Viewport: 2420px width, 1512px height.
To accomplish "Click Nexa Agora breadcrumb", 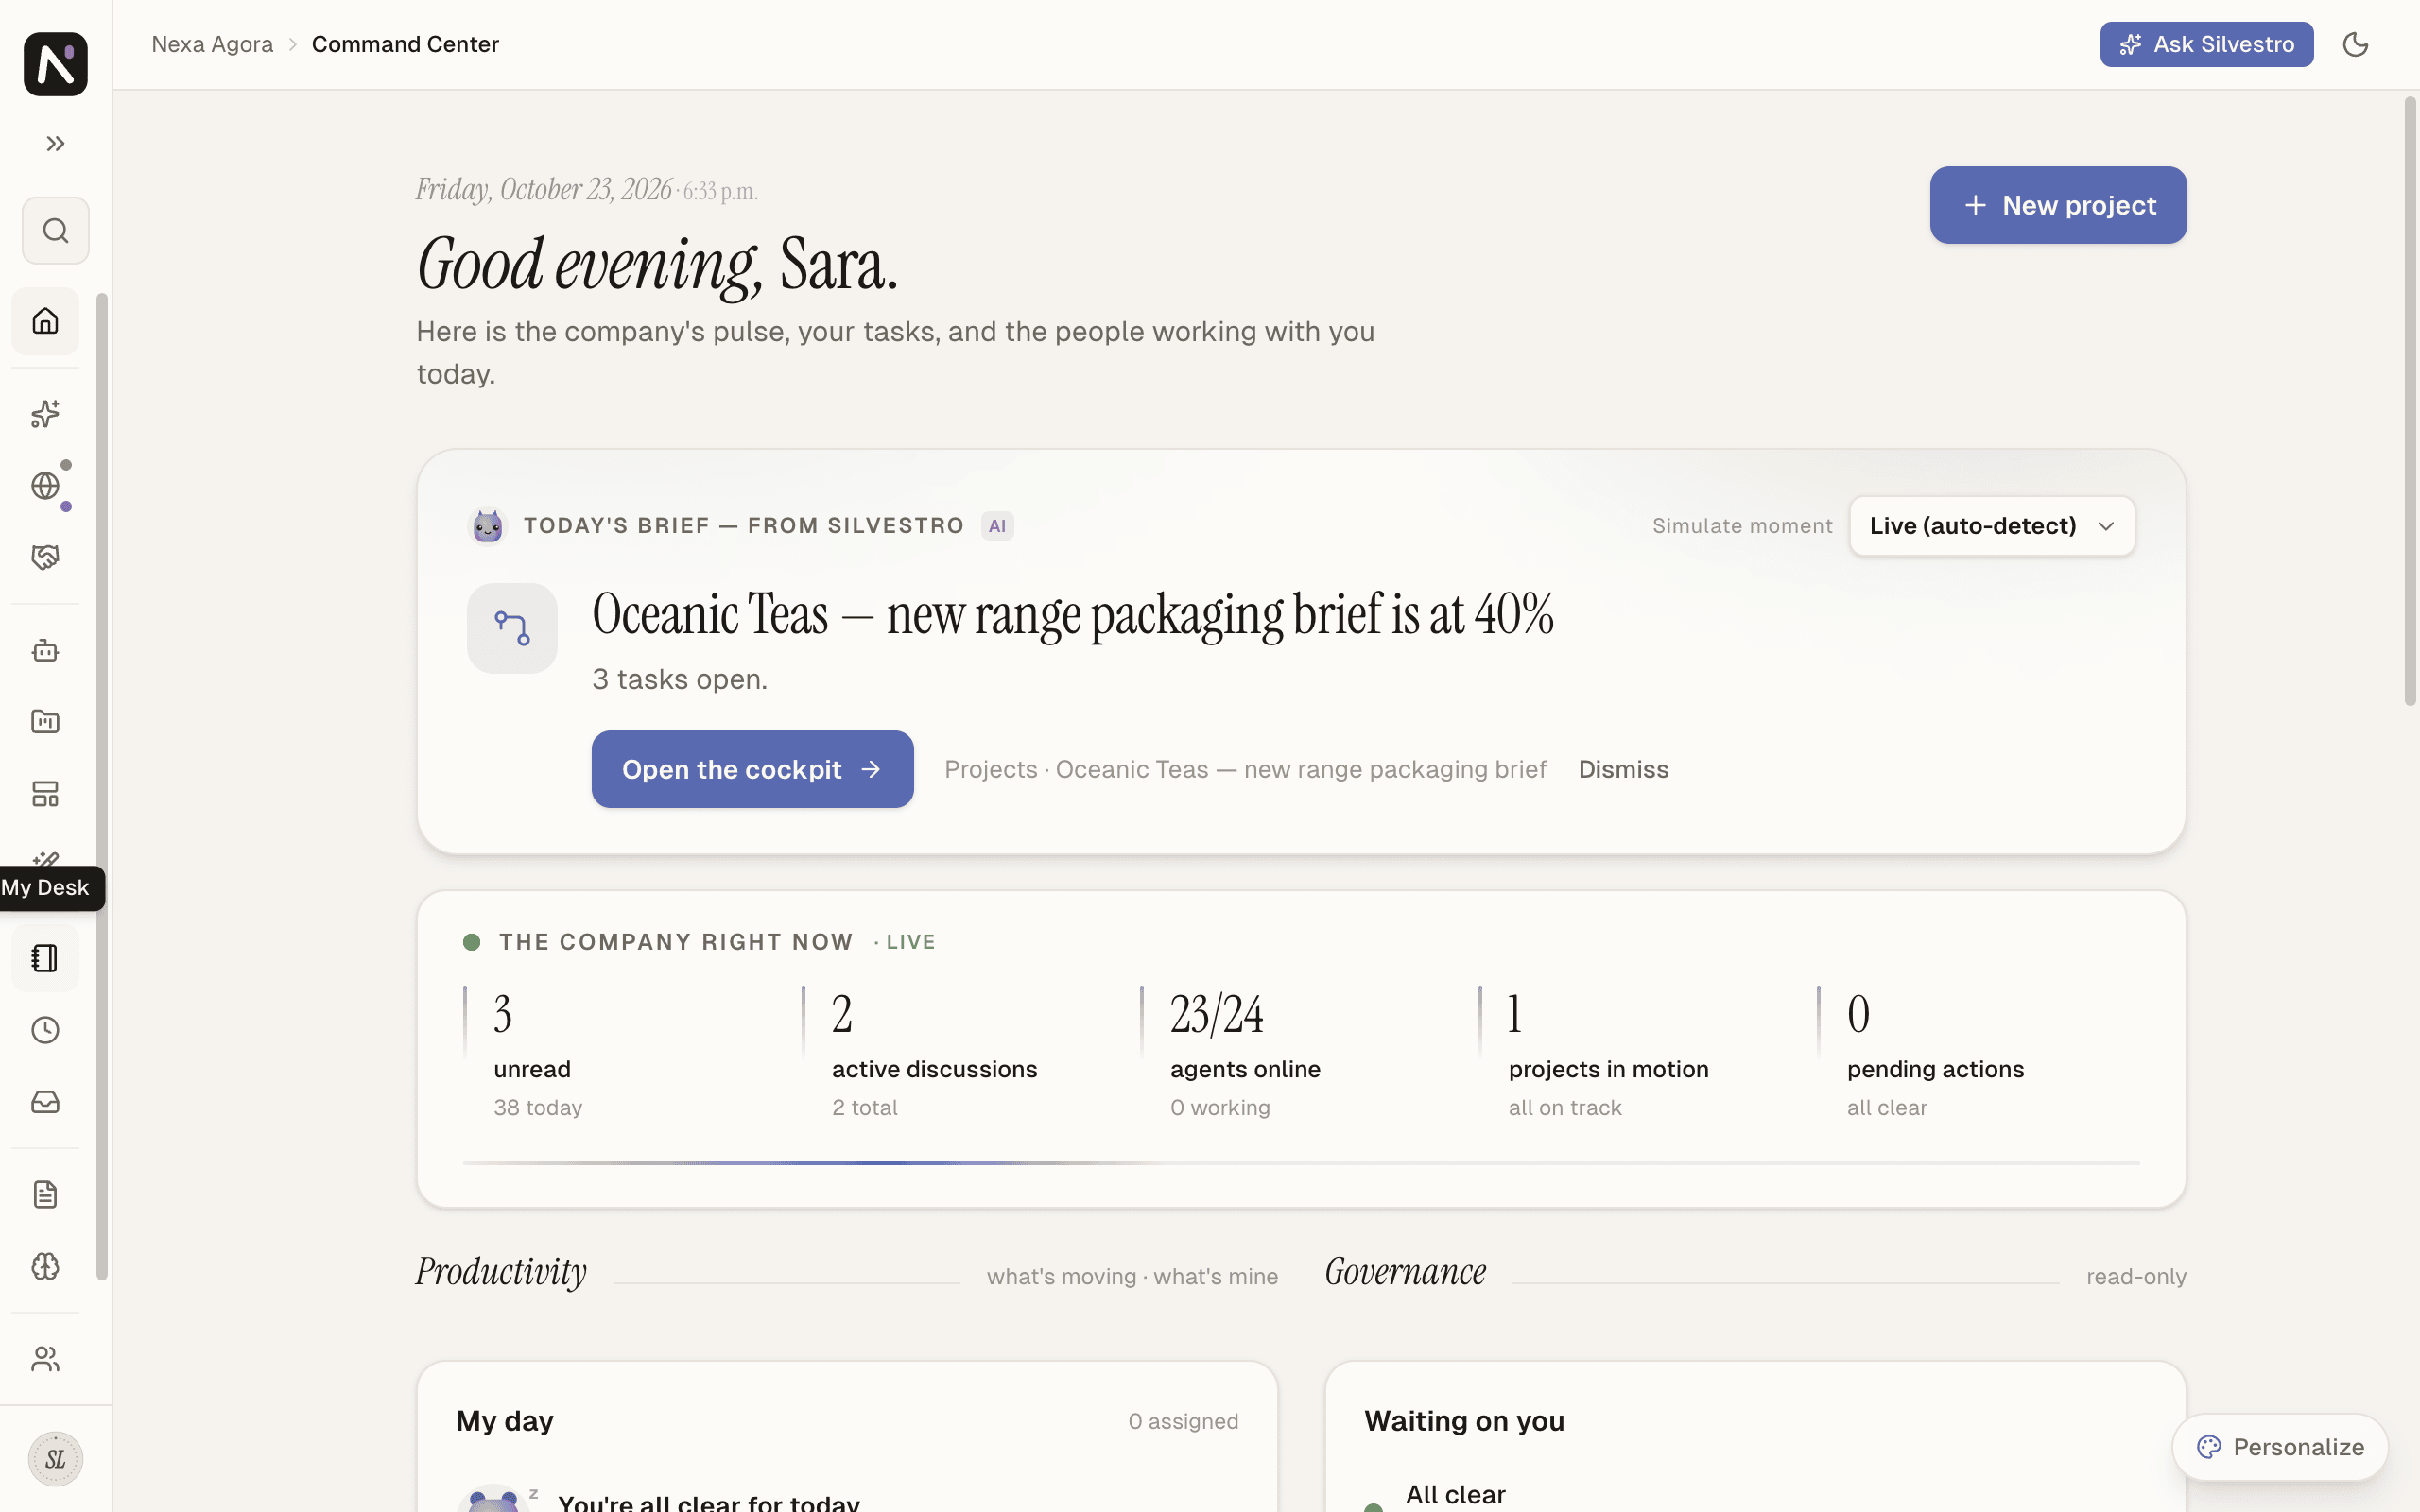I will (212, 44).
